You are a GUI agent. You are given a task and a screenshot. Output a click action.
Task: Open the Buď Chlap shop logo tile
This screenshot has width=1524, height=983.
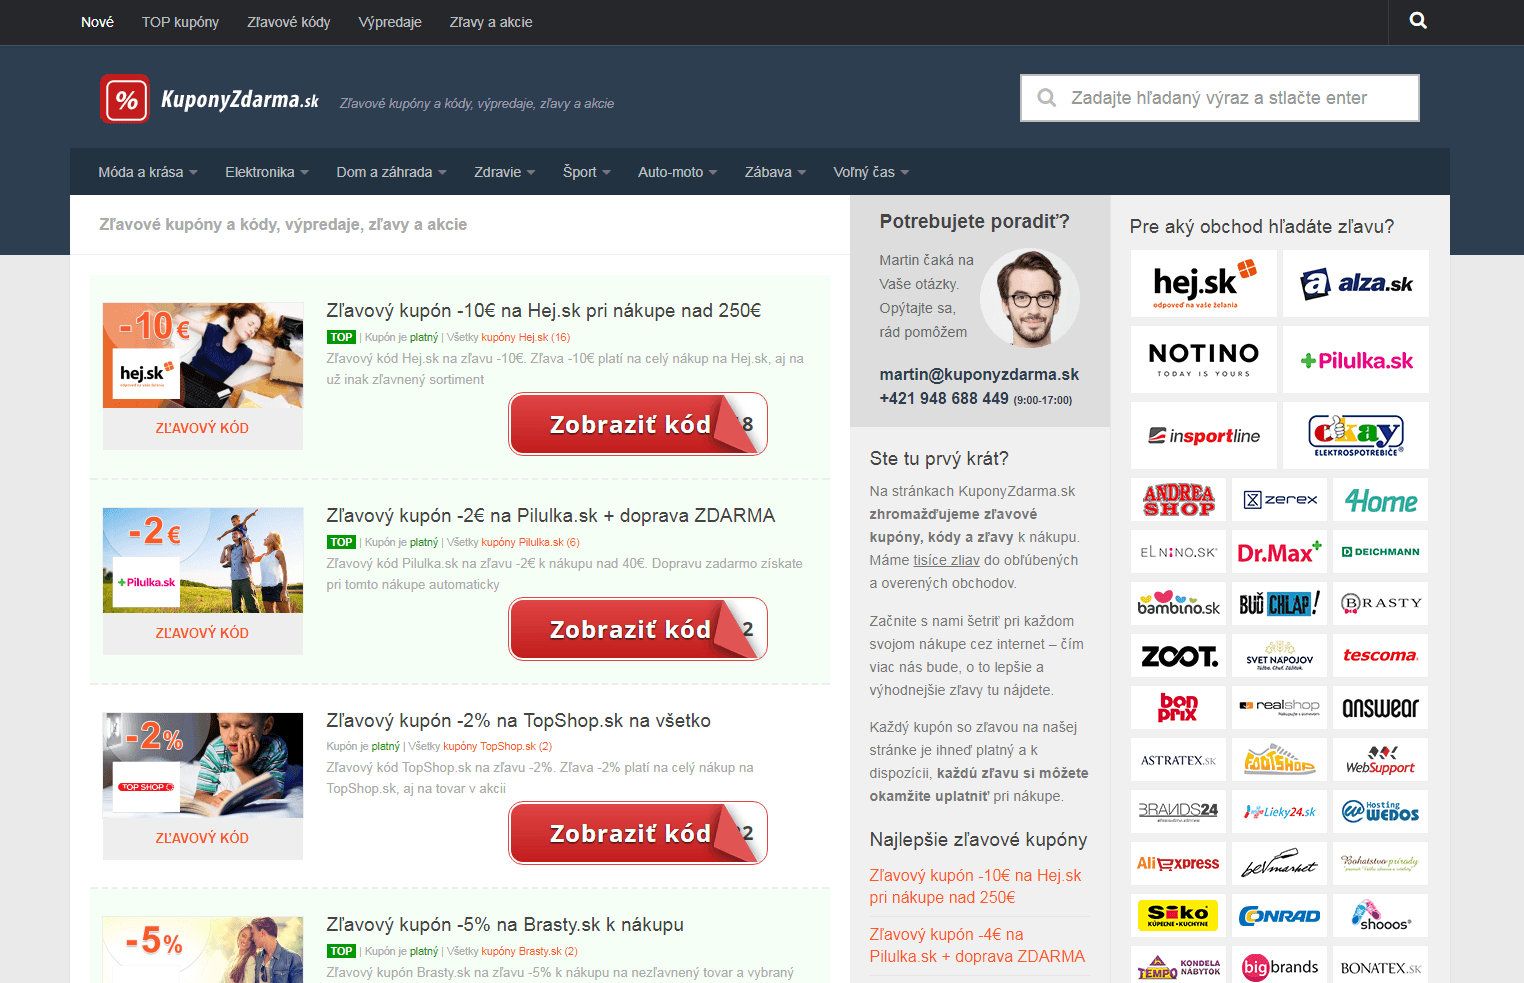pos(1280,604)
